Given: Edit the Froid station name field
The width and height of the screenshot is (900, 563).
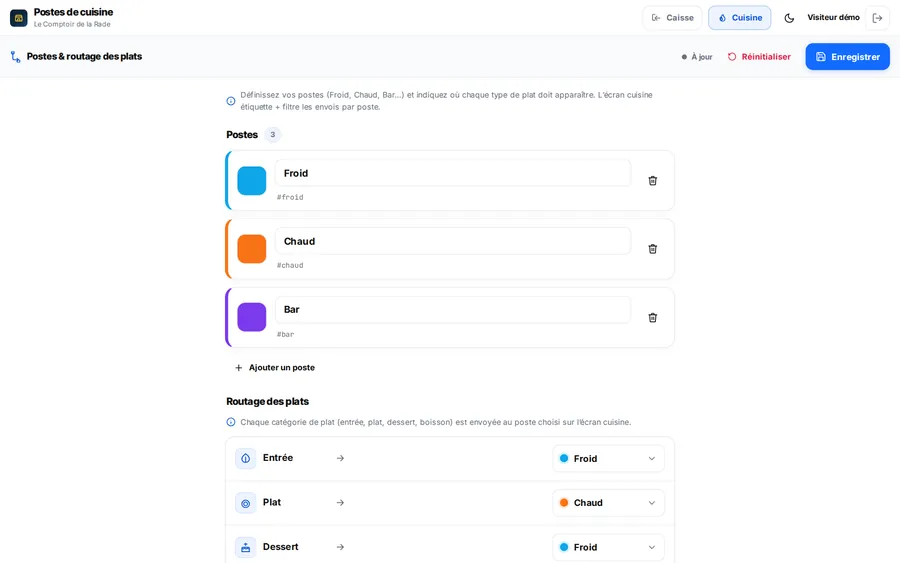Looking at the screenshot, I should click(x=453, y=173).
